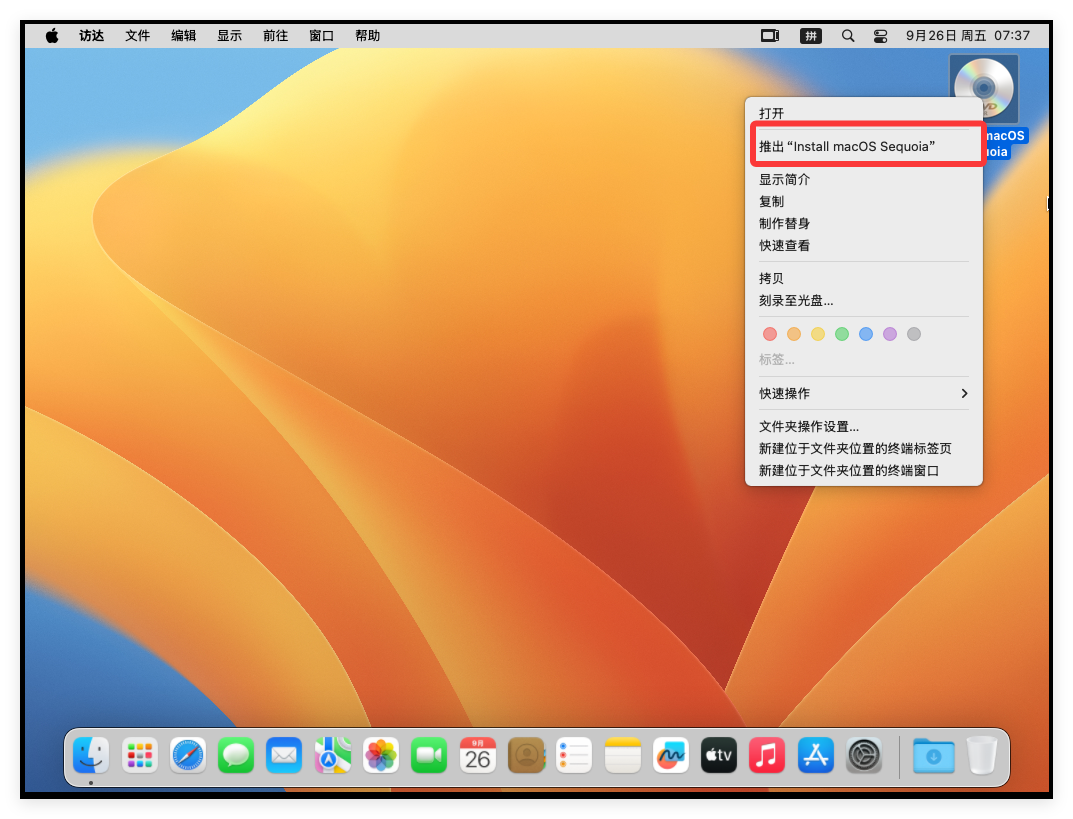Apply the blue tag color

pyautogui.click(x=866, y=334)
